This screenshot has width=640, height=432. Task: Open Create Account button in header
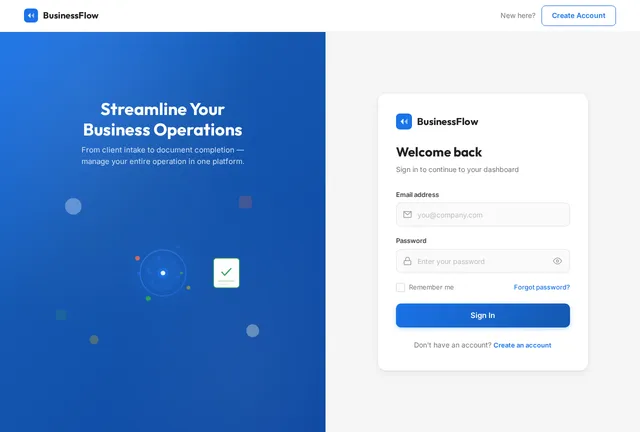coord(578,16)
